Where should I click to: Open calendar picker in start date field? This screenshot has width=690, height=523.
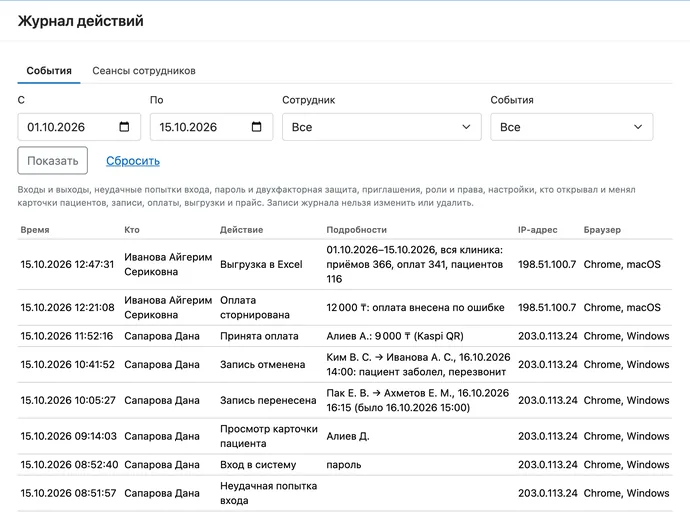(124, 127)
